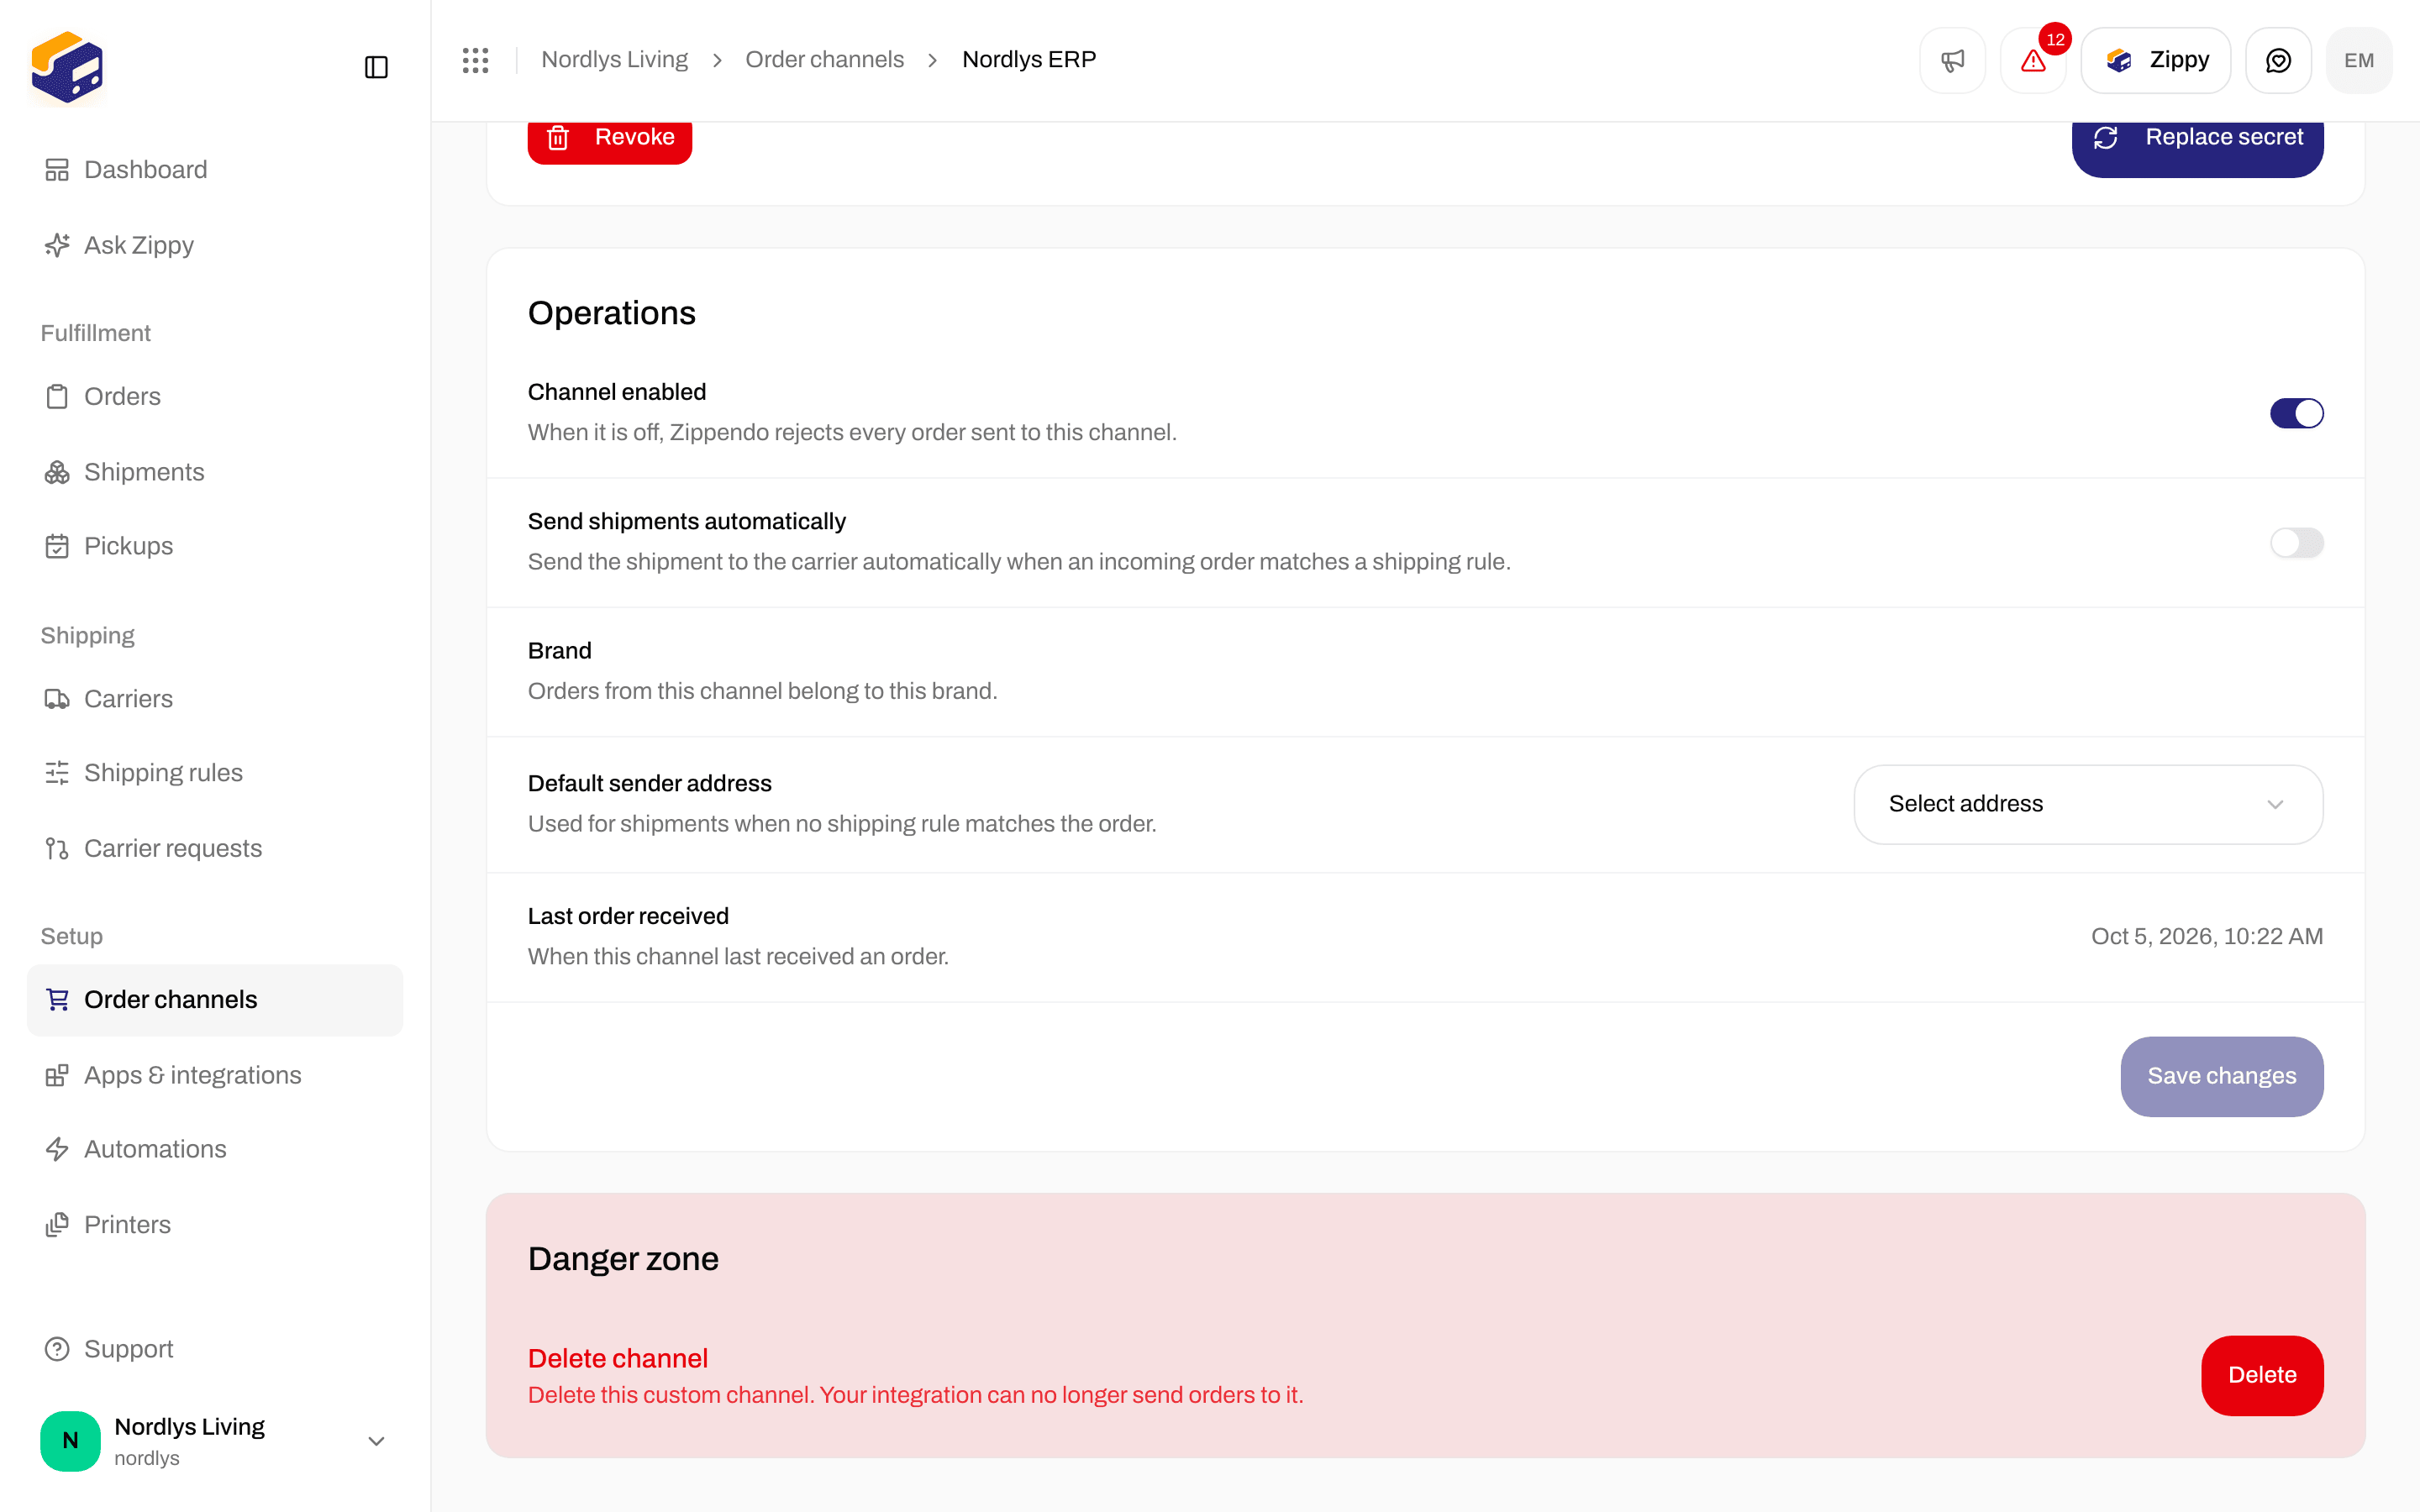Go to Order channels breadcrumb

824,60
